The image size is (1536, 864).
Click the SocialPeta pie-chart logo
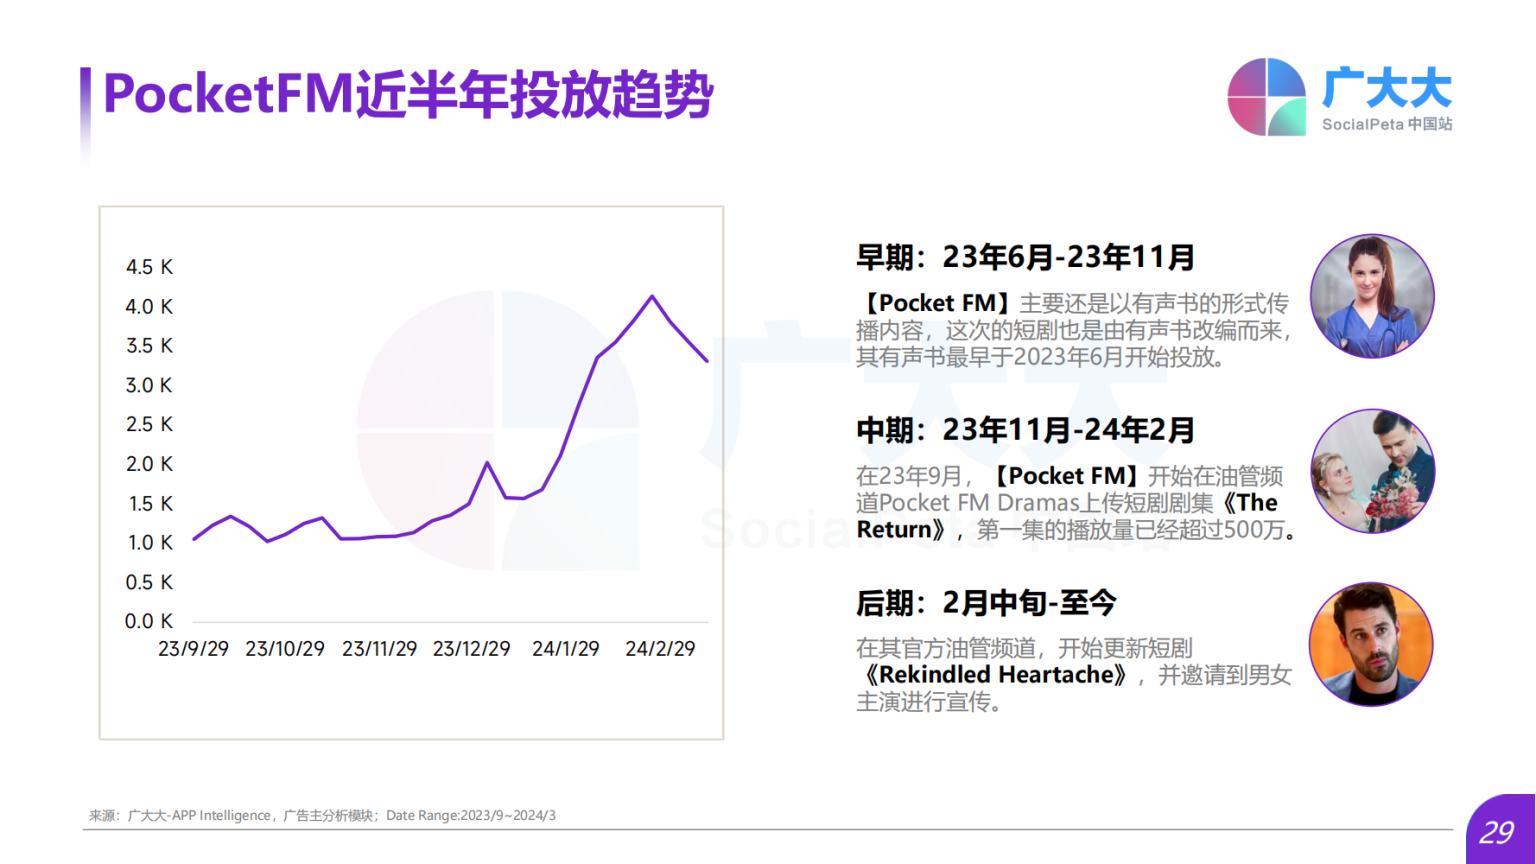pyautogui.click(x=1265, y=95)
